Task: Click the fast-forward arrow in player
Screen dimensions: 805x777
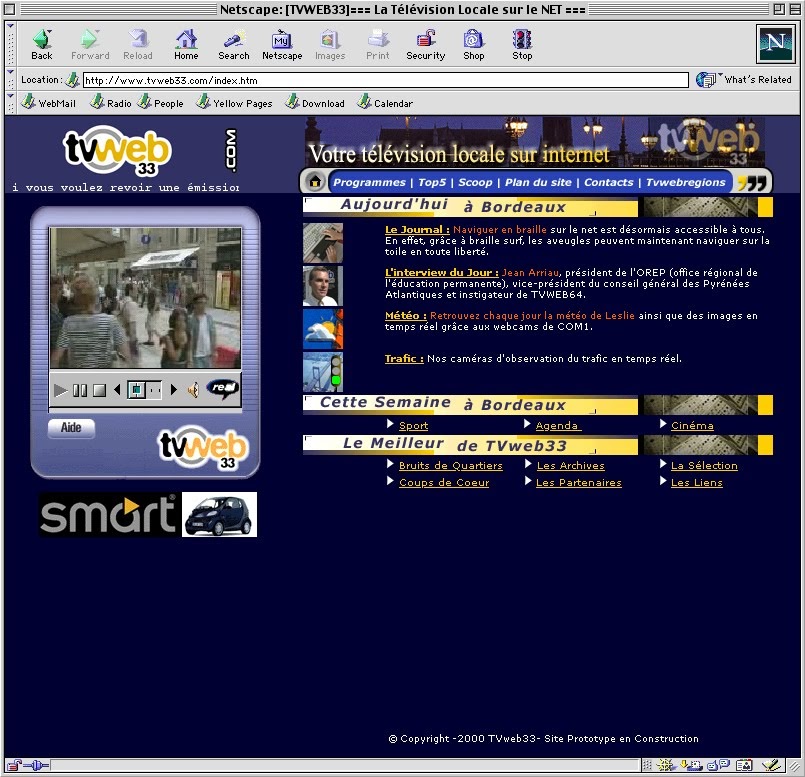Action: (174, 390)
